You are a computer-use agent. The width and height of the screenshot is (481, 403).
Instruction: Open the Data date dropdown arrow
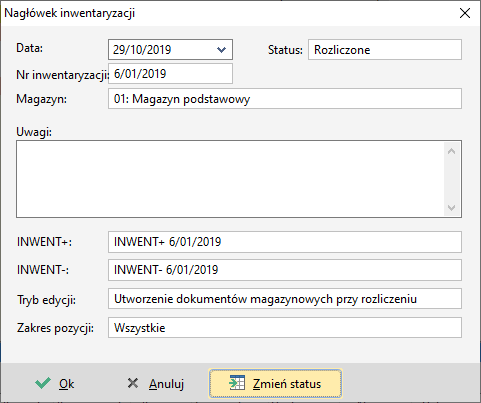click(x=221, y=50)
